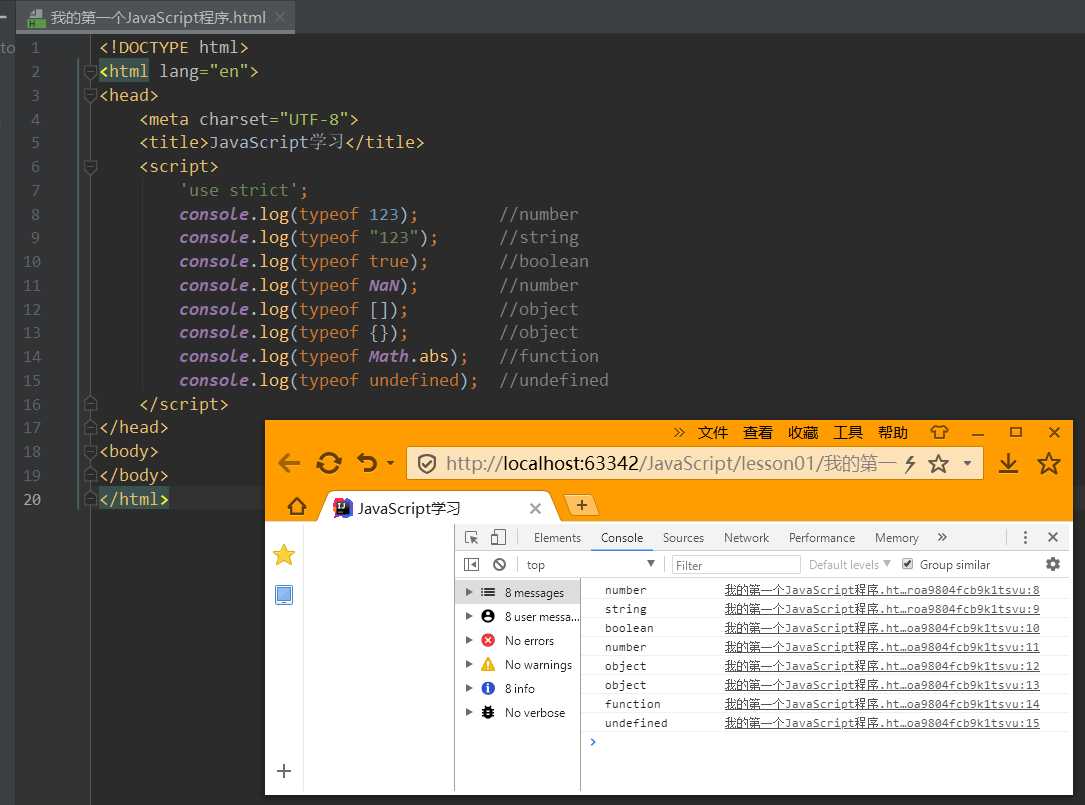Open the 帮助 menu in the browser

coord(893,433)
